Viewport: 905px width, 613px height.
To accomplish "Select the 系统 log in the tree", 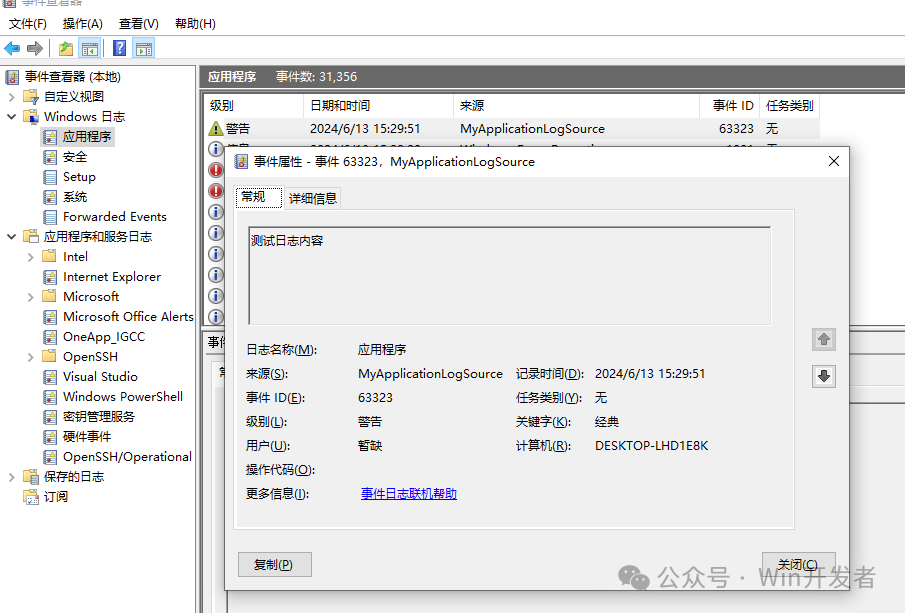I will coord(75,197).
